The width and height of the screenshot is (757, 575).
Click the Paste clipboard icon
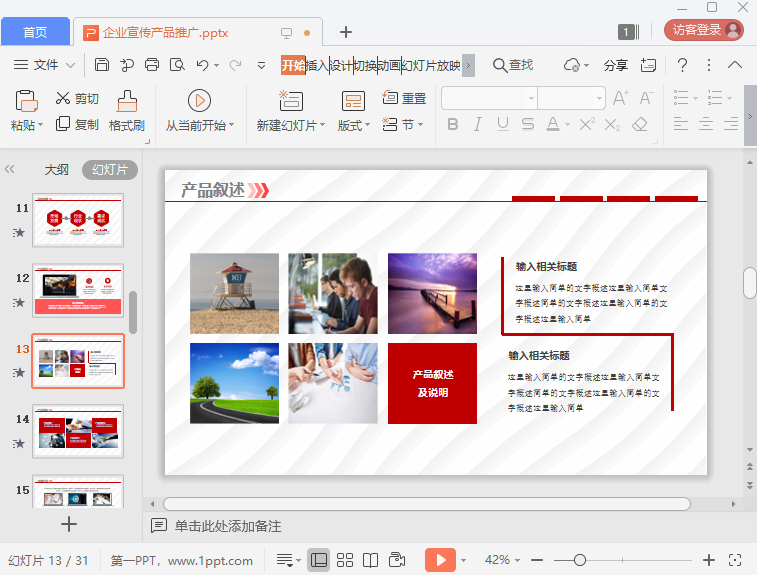click(x=27, y=101)
